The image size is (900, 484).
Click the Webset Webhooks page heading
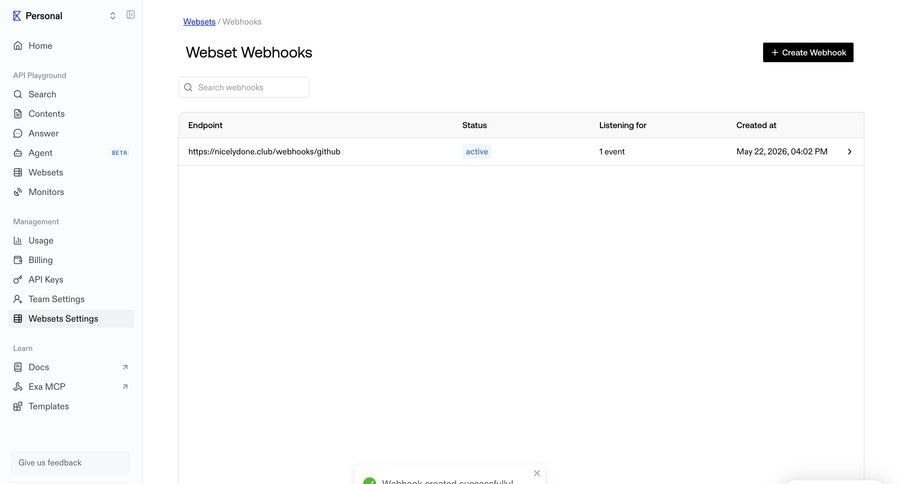(249, 52)
